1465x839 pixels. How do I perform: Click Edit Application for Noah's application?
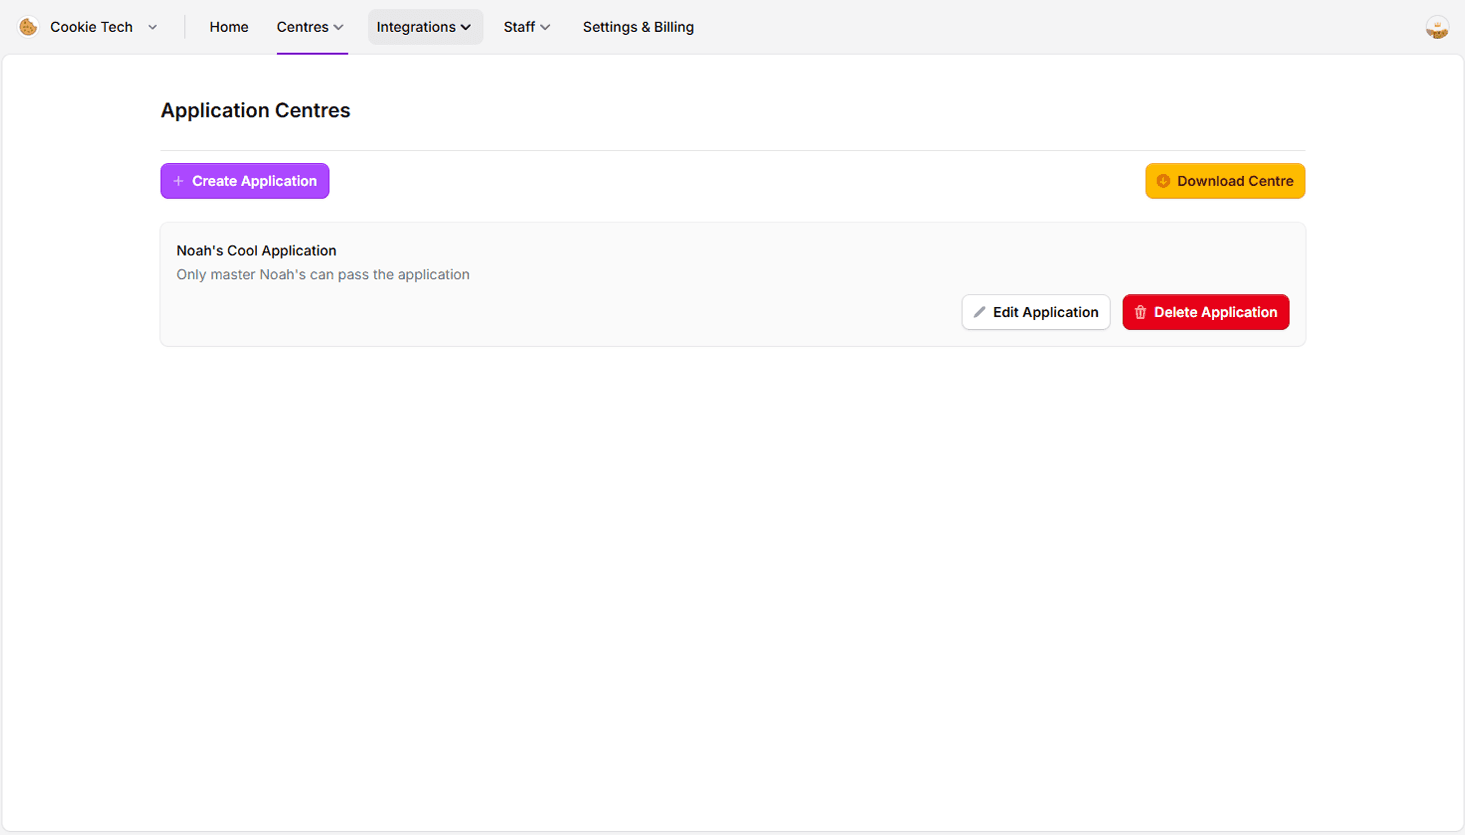(1035, 312)
